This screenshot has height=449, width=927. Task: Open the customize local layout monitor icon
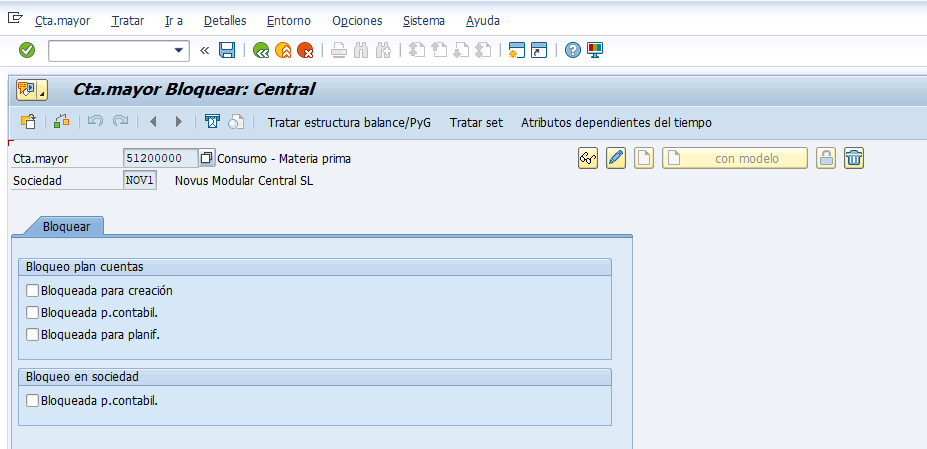pyautogui.click(x=595, y=51)
